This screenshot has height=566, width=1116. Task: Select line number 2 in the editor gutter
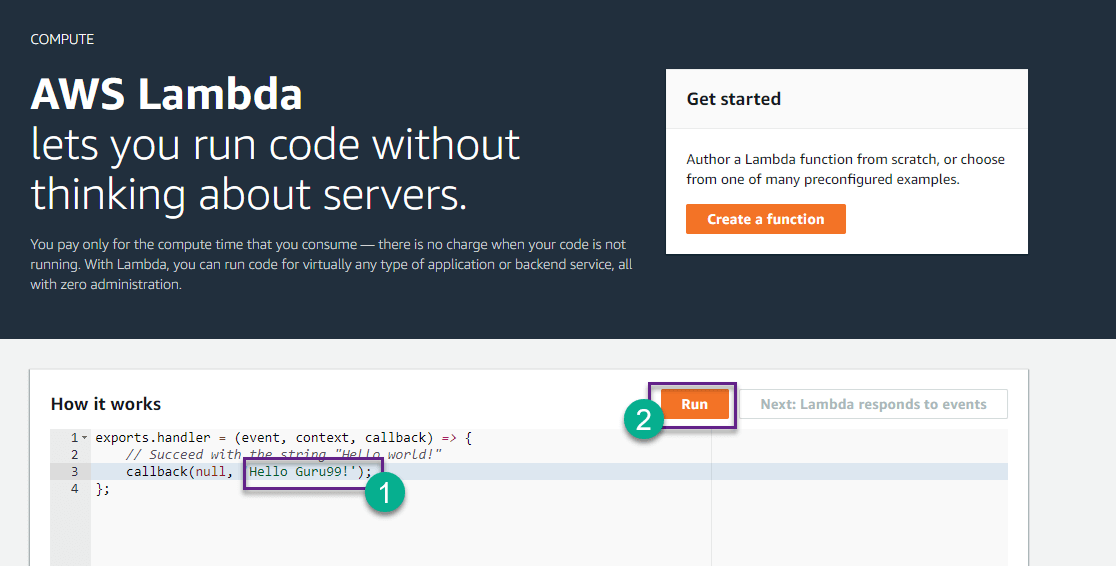point(74,455)
